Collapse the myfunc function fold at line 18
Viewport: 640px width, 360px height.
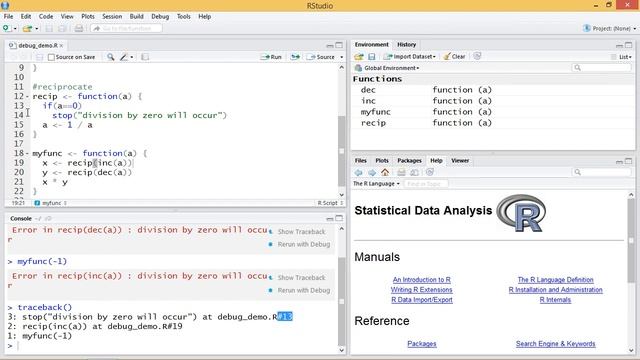[x=27, y=153]
